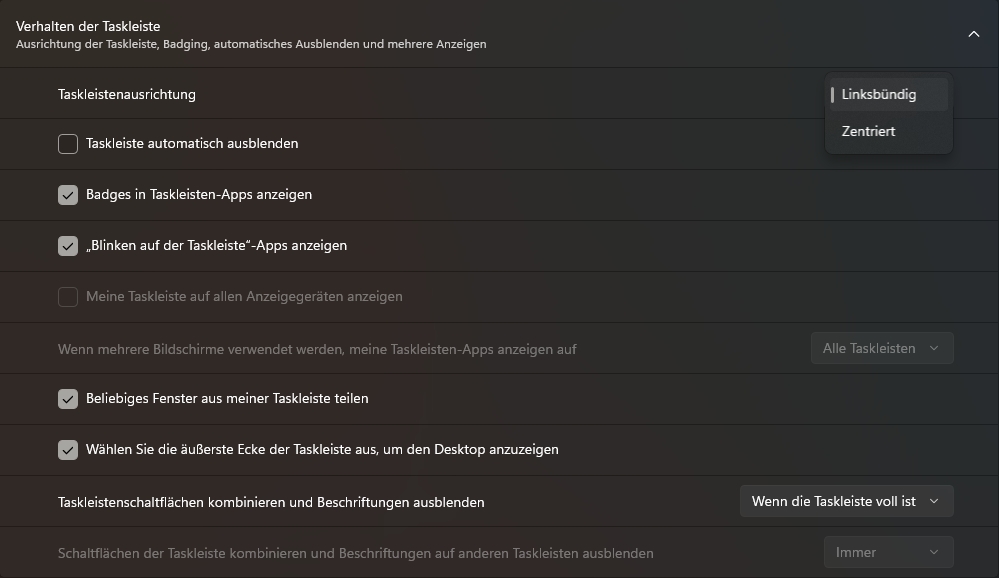Uncheck "Beliebiges Fenster aus meiner Taskleiste teilen"
Image resolution: width=999 pixels, height=578 pixels.
click(x=67, y=399)
